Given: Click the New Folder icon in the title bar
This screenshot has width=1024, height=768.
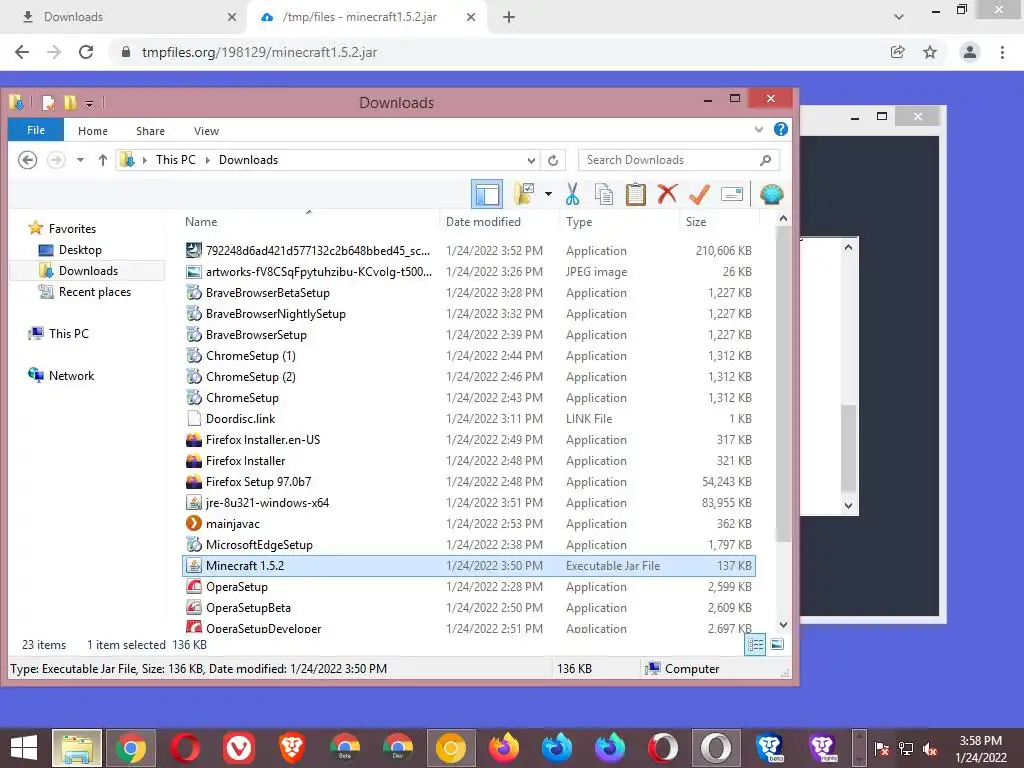Looking at the screenshot, I should [70, 103].
